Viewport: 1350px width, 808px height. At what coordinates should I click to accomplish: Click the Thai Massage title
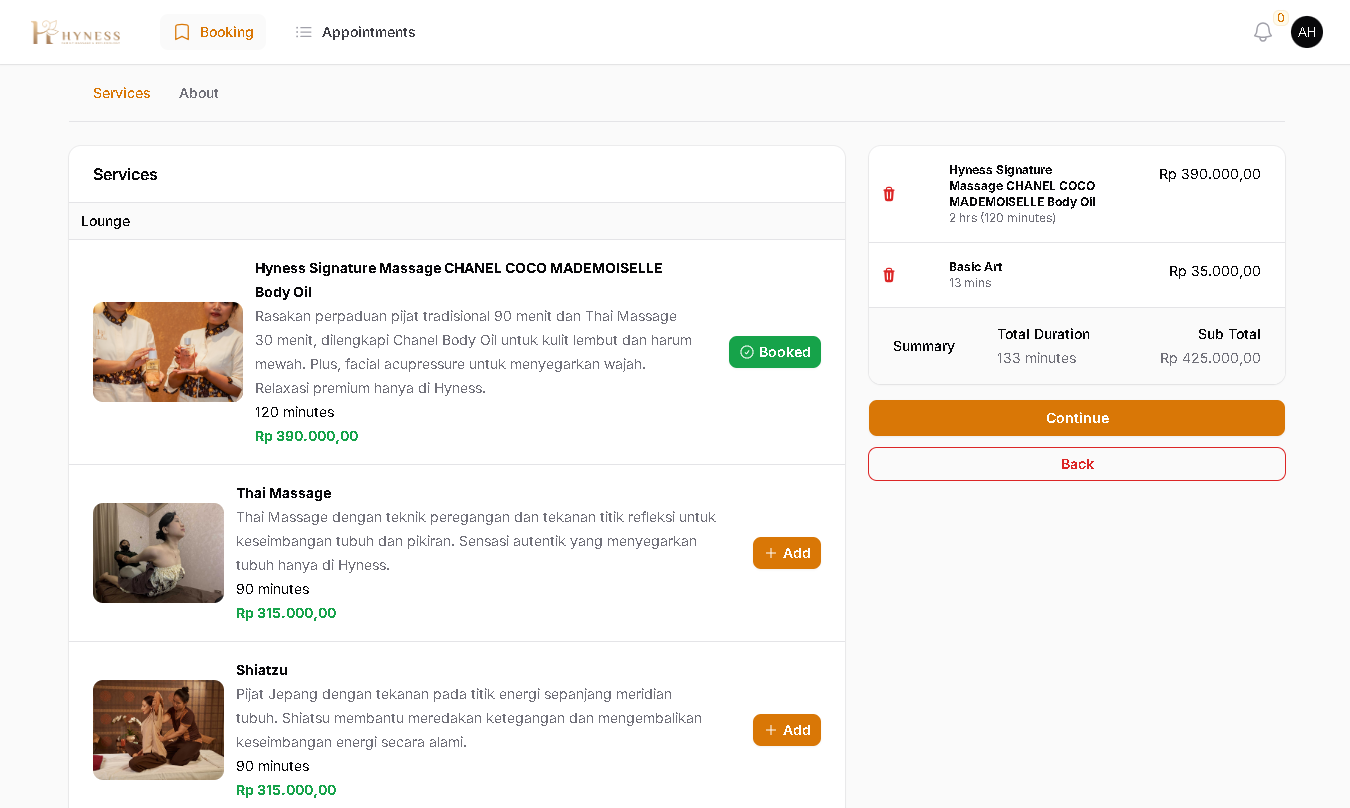click(x=284, y=493)
